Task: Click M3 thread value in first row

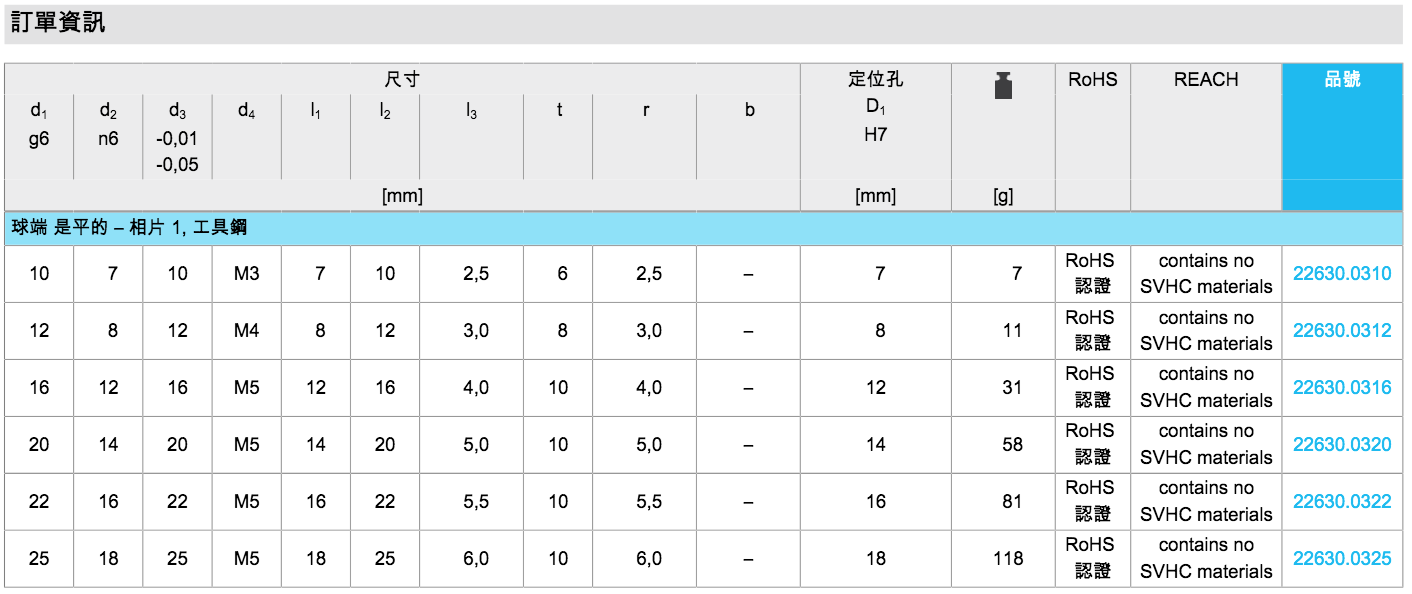Action: click(246, 274)
